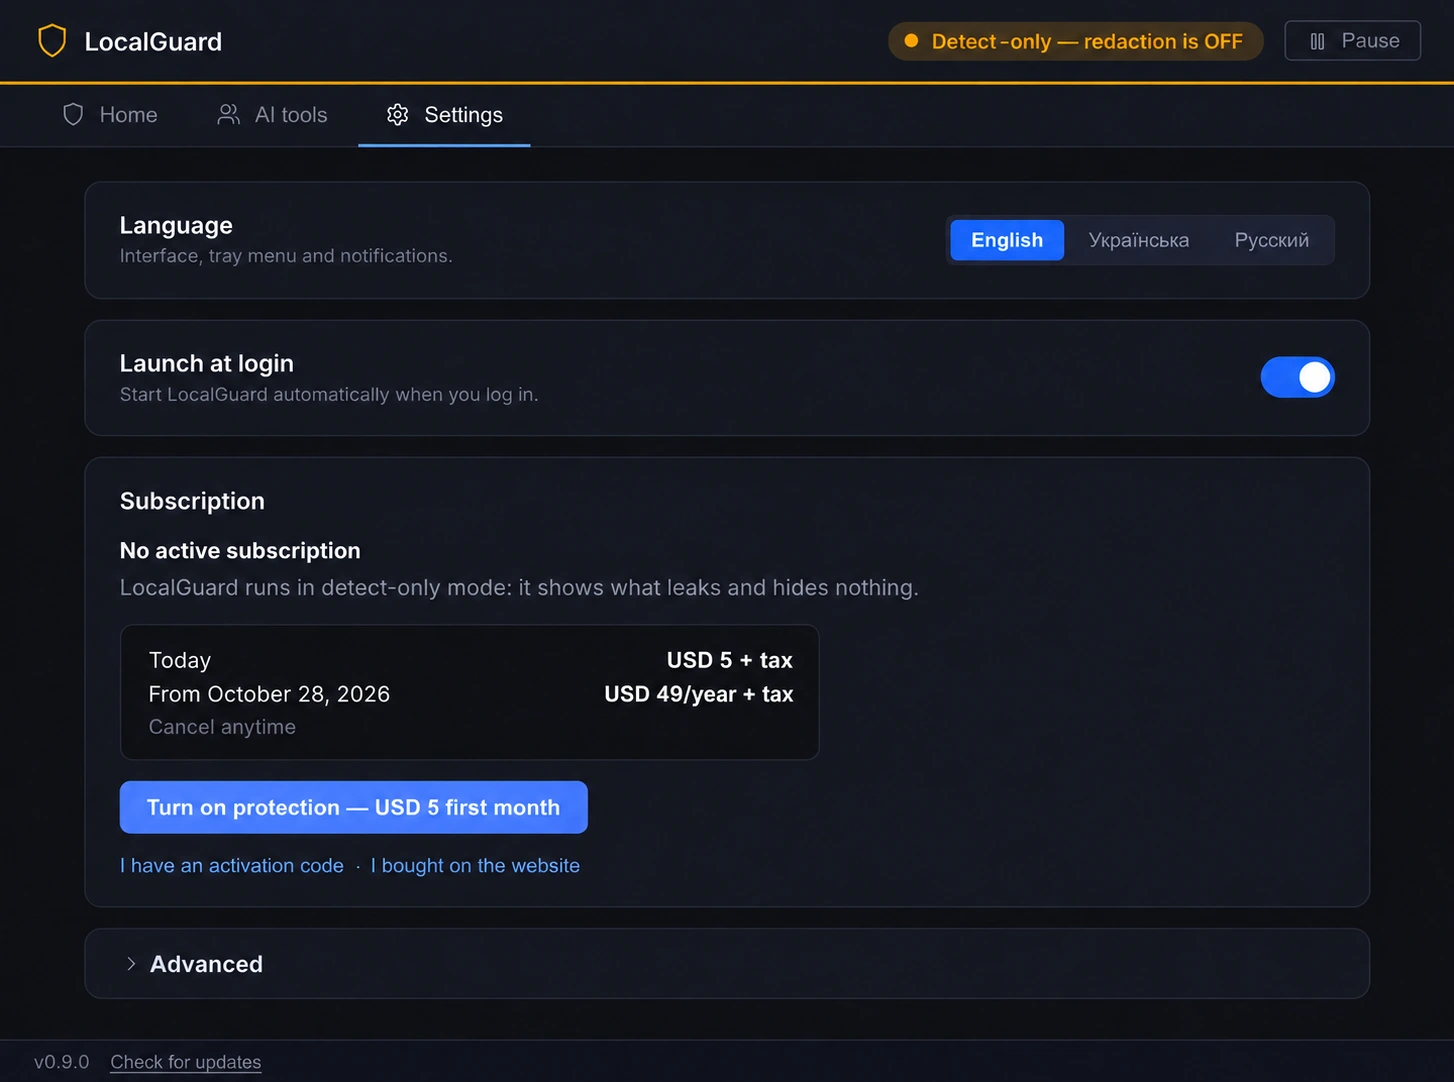Image resolution: width=1454 pixels, height=1082 pixels.
Task: Click the 'Cancel anytime' note
Action: click(222, 727)
